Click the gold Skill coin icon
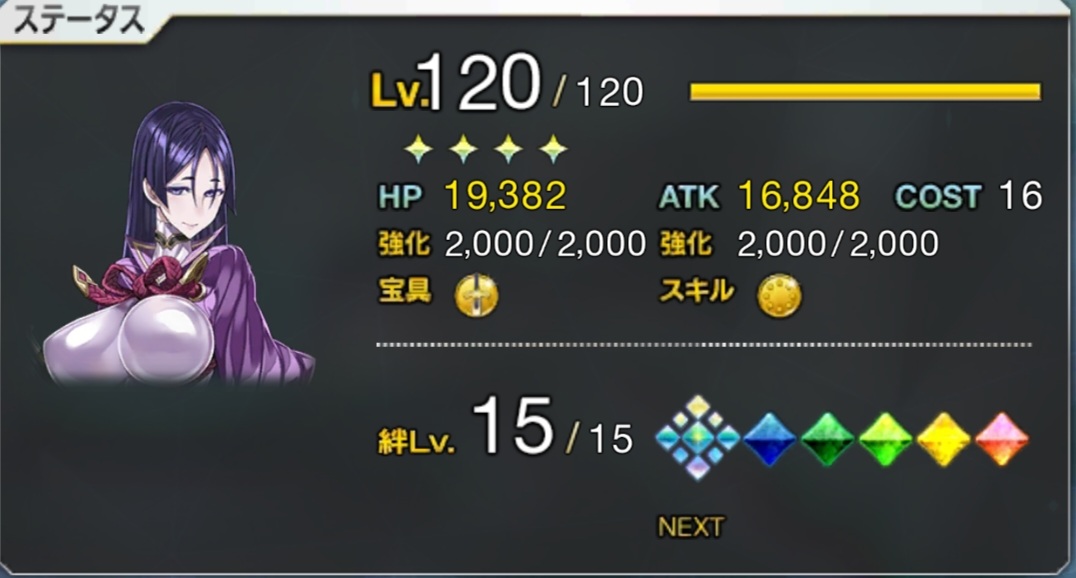The height and width of the screenshot is (578, 1076). [779, 296]
